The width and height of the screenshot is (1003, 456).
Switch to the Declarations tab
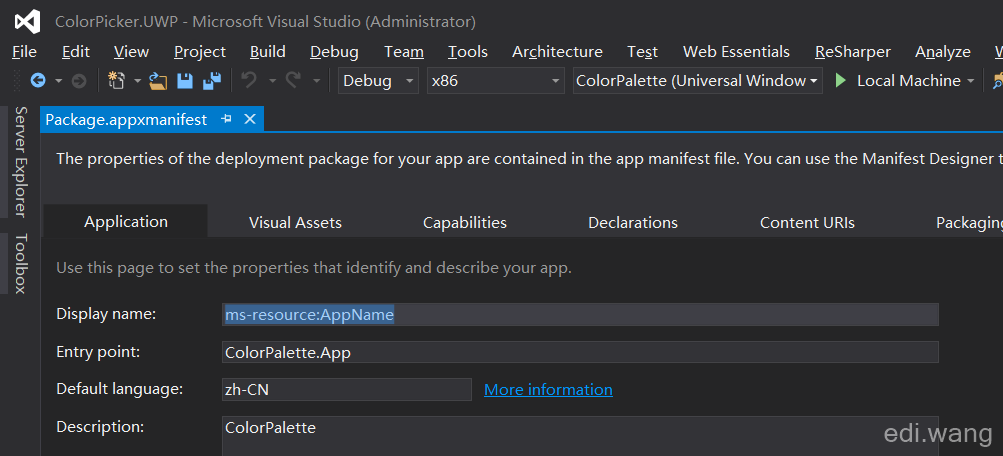[x=633, y=223]
